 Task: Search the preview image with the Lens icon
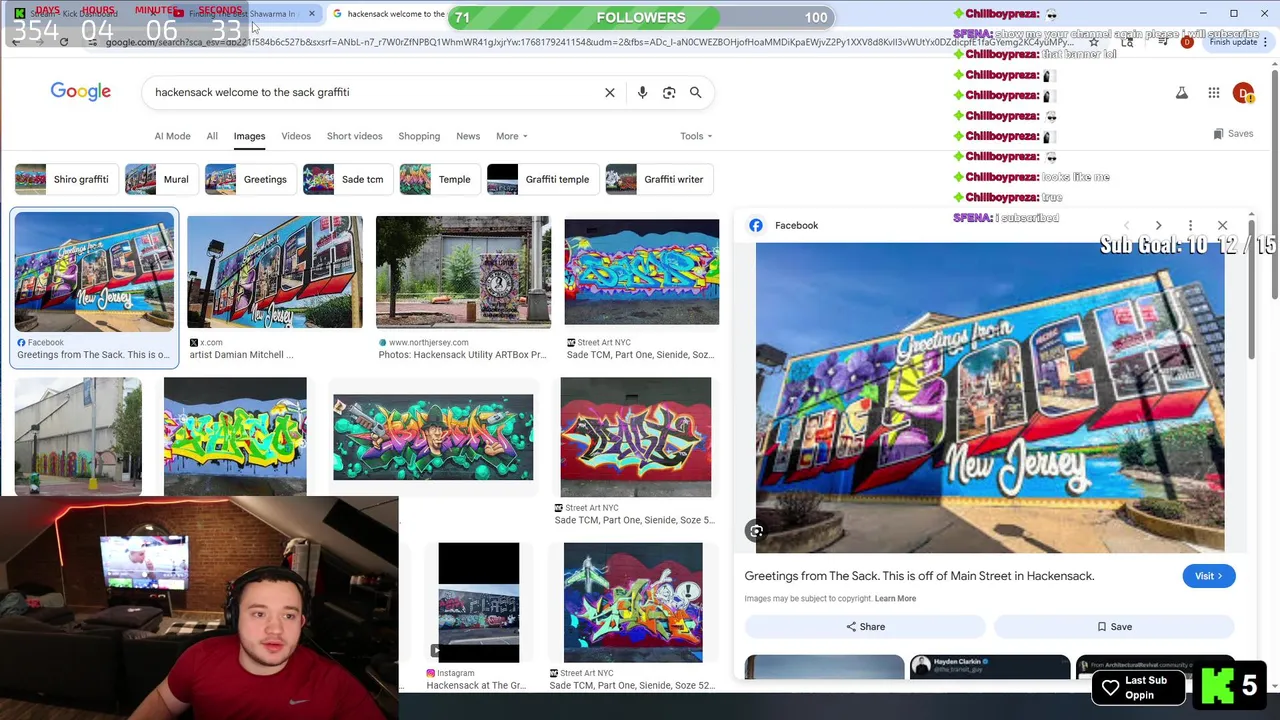click(x=757, y=532)
